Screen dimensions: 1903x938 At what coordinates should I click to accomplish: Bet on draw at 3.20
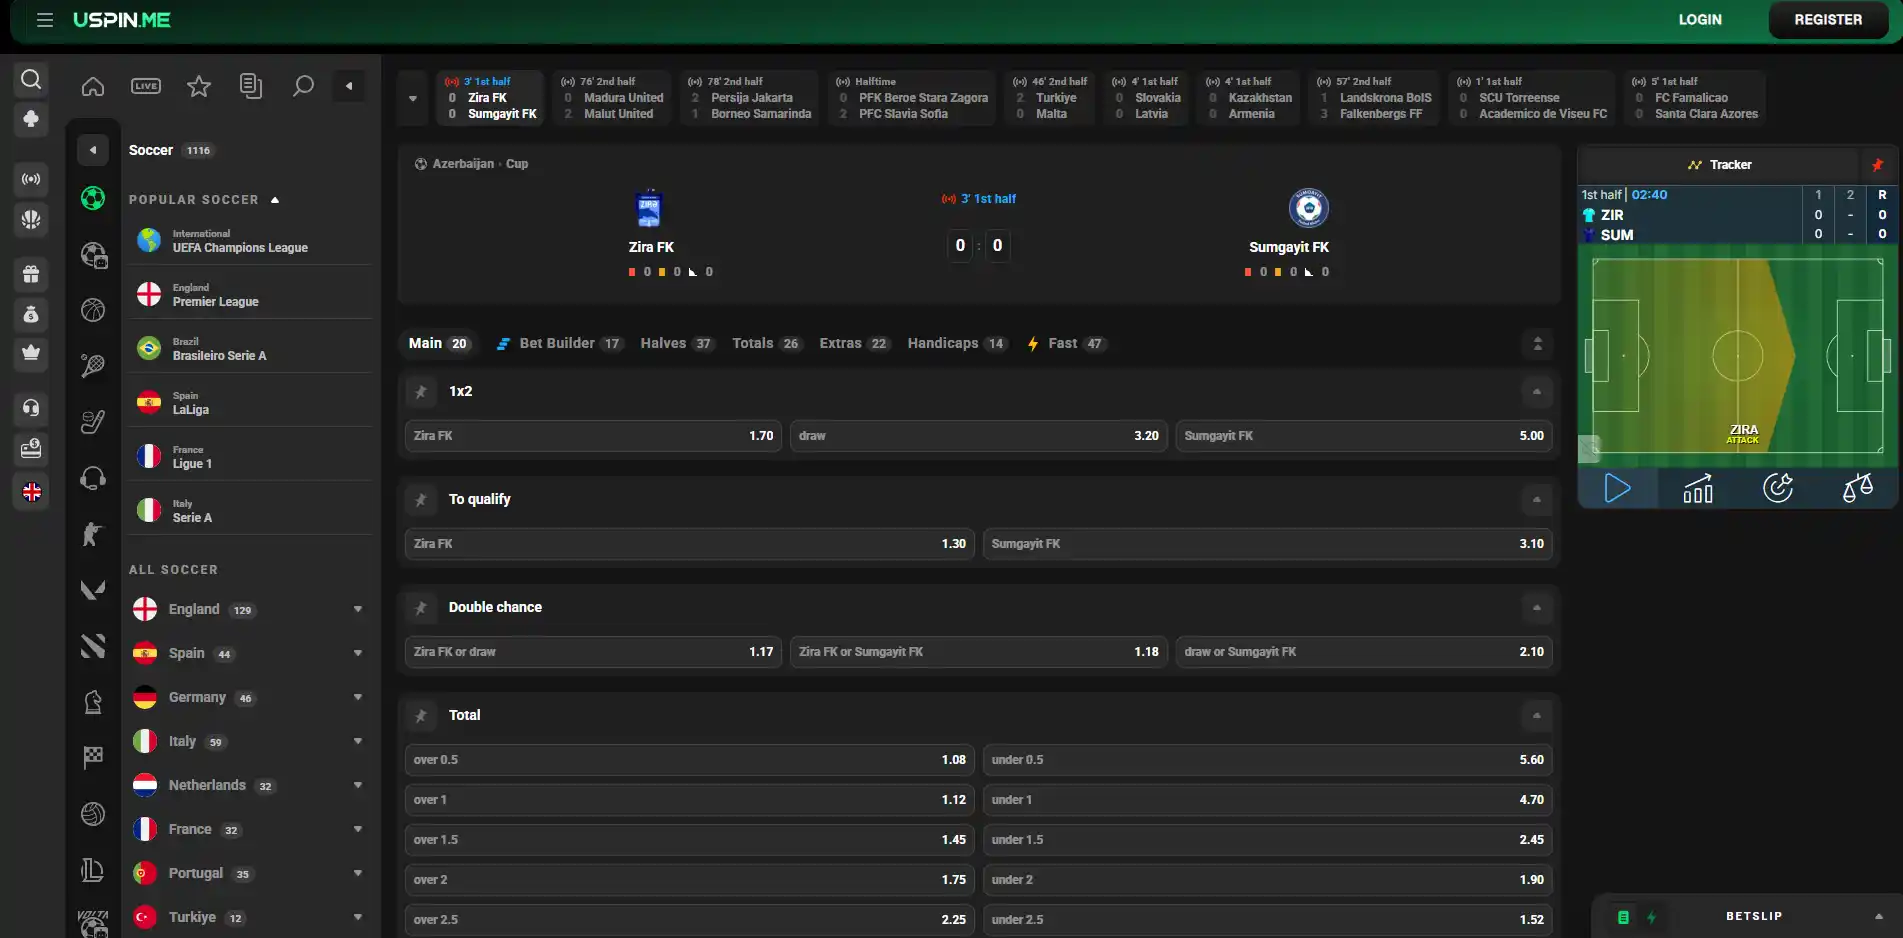click(x=979, y=436)
